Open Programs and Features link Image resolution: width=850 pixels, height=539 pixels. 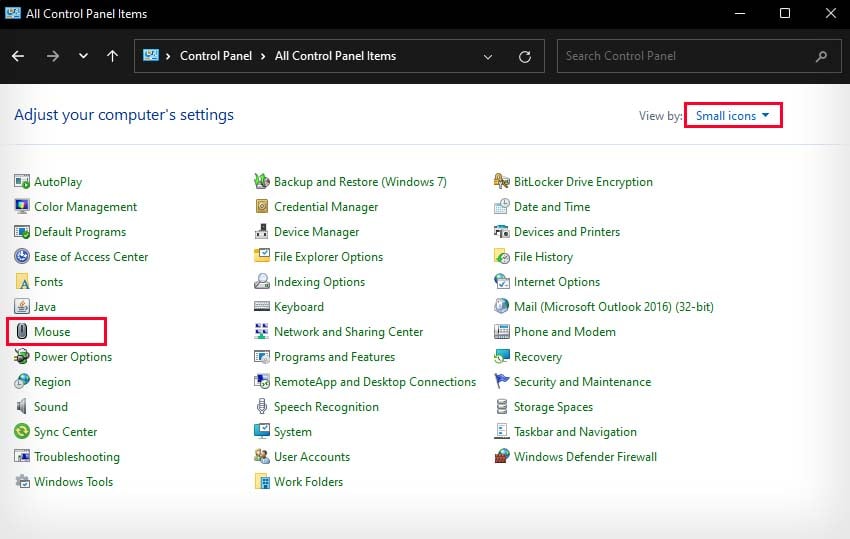tap(334, 357)
